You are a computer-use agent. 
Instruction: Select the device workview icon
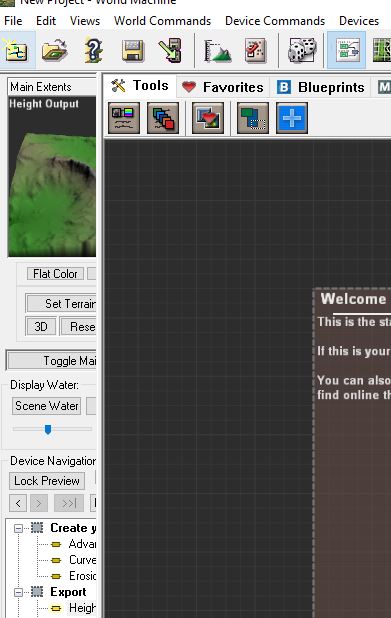346,50
